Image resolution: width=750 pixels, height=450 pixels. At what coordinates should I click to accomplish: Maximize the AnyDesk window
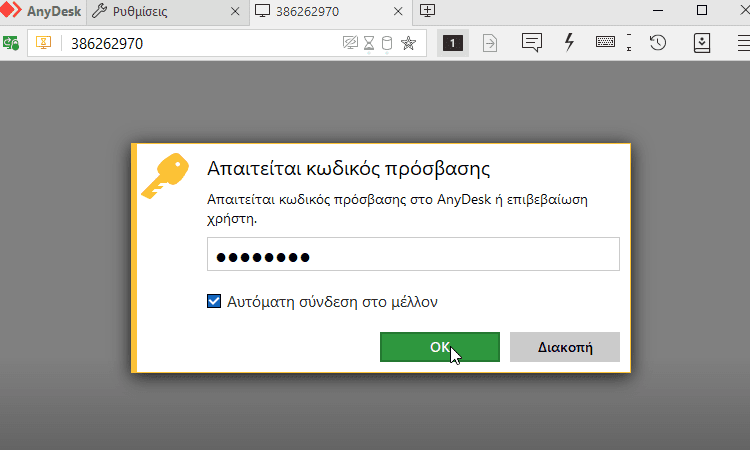(x=702, y=10)
